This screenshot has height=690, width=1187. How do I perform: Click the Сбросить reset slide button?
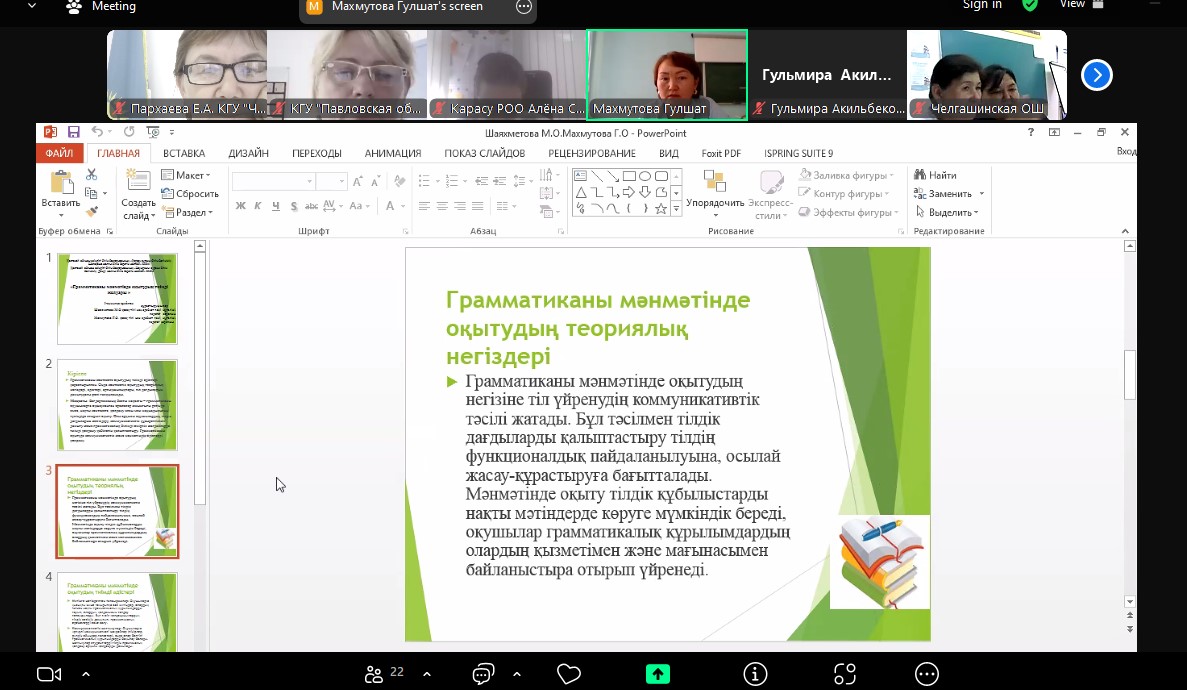pyautogui.click(x=190, y=194)
